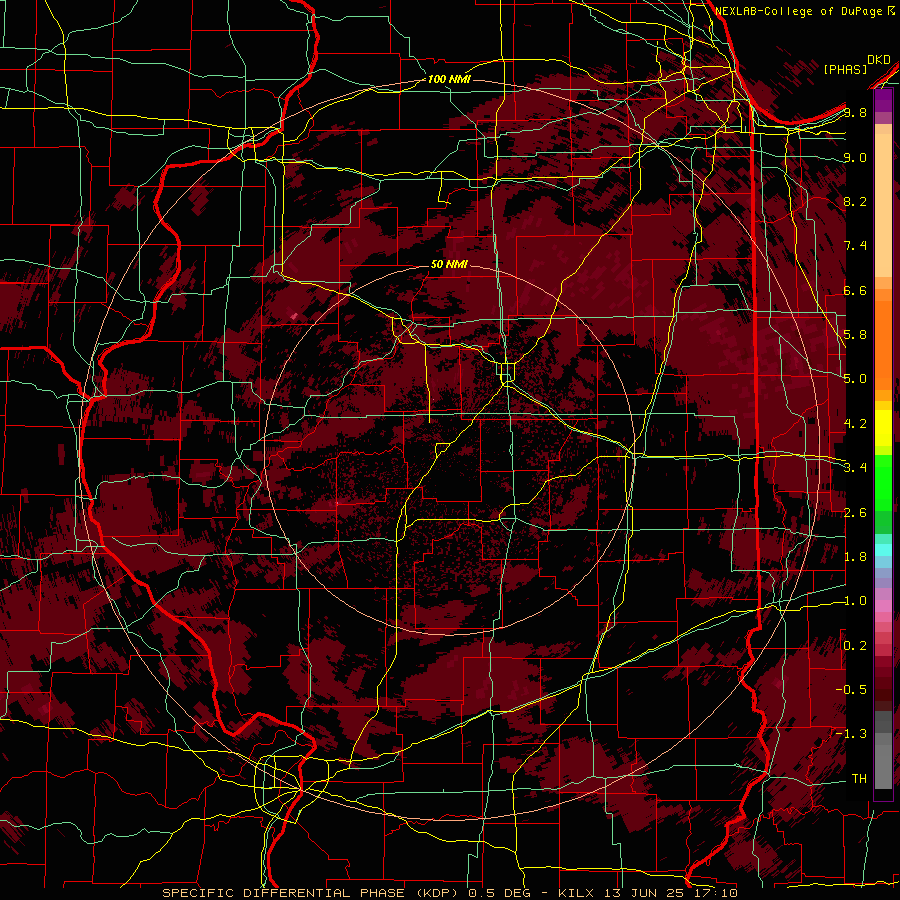Image resolution: width=900 pixels, height=900 pixels.
Task: Click 'SPECIFIC DIFFERENTIAL PHASE (KDP)' in the caption
Action: click(x=309, y=893)
